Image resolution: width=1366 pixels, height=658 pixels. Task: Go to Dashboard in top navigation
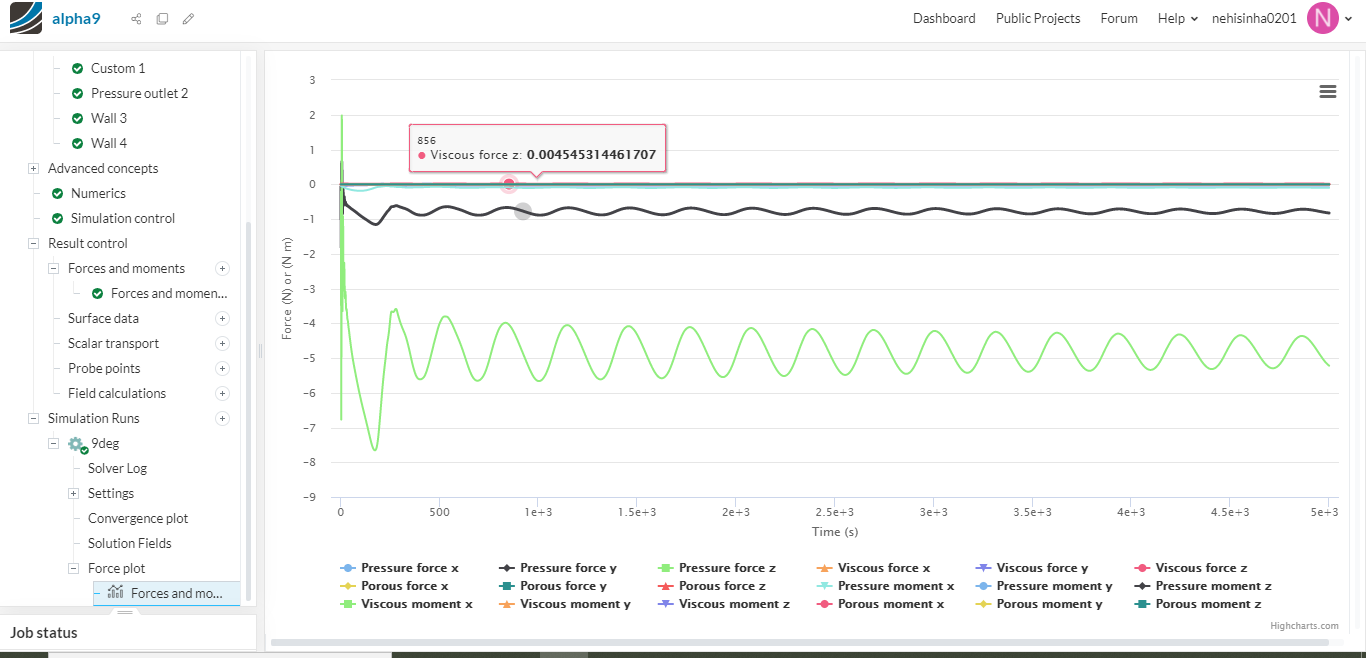[x=943, y=18]
